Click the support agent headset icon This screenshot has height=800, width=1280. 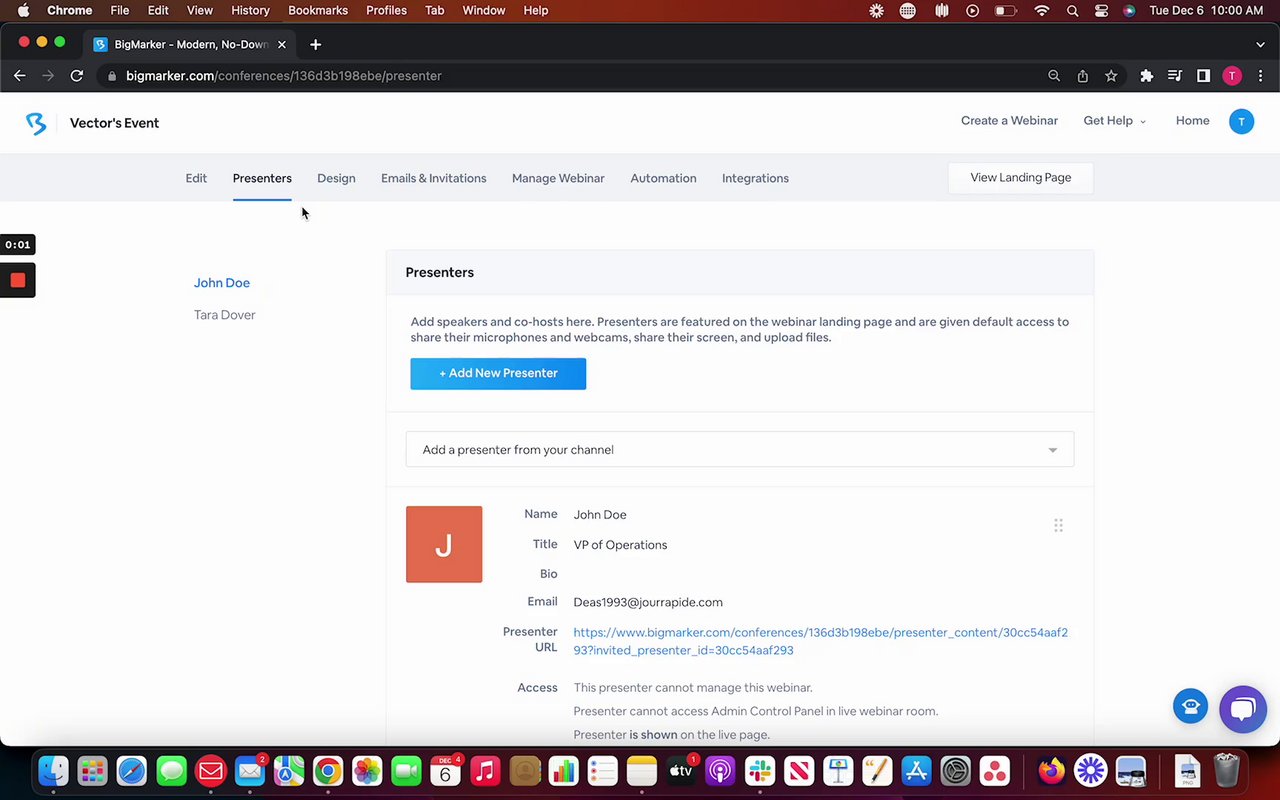[1190, 707]
